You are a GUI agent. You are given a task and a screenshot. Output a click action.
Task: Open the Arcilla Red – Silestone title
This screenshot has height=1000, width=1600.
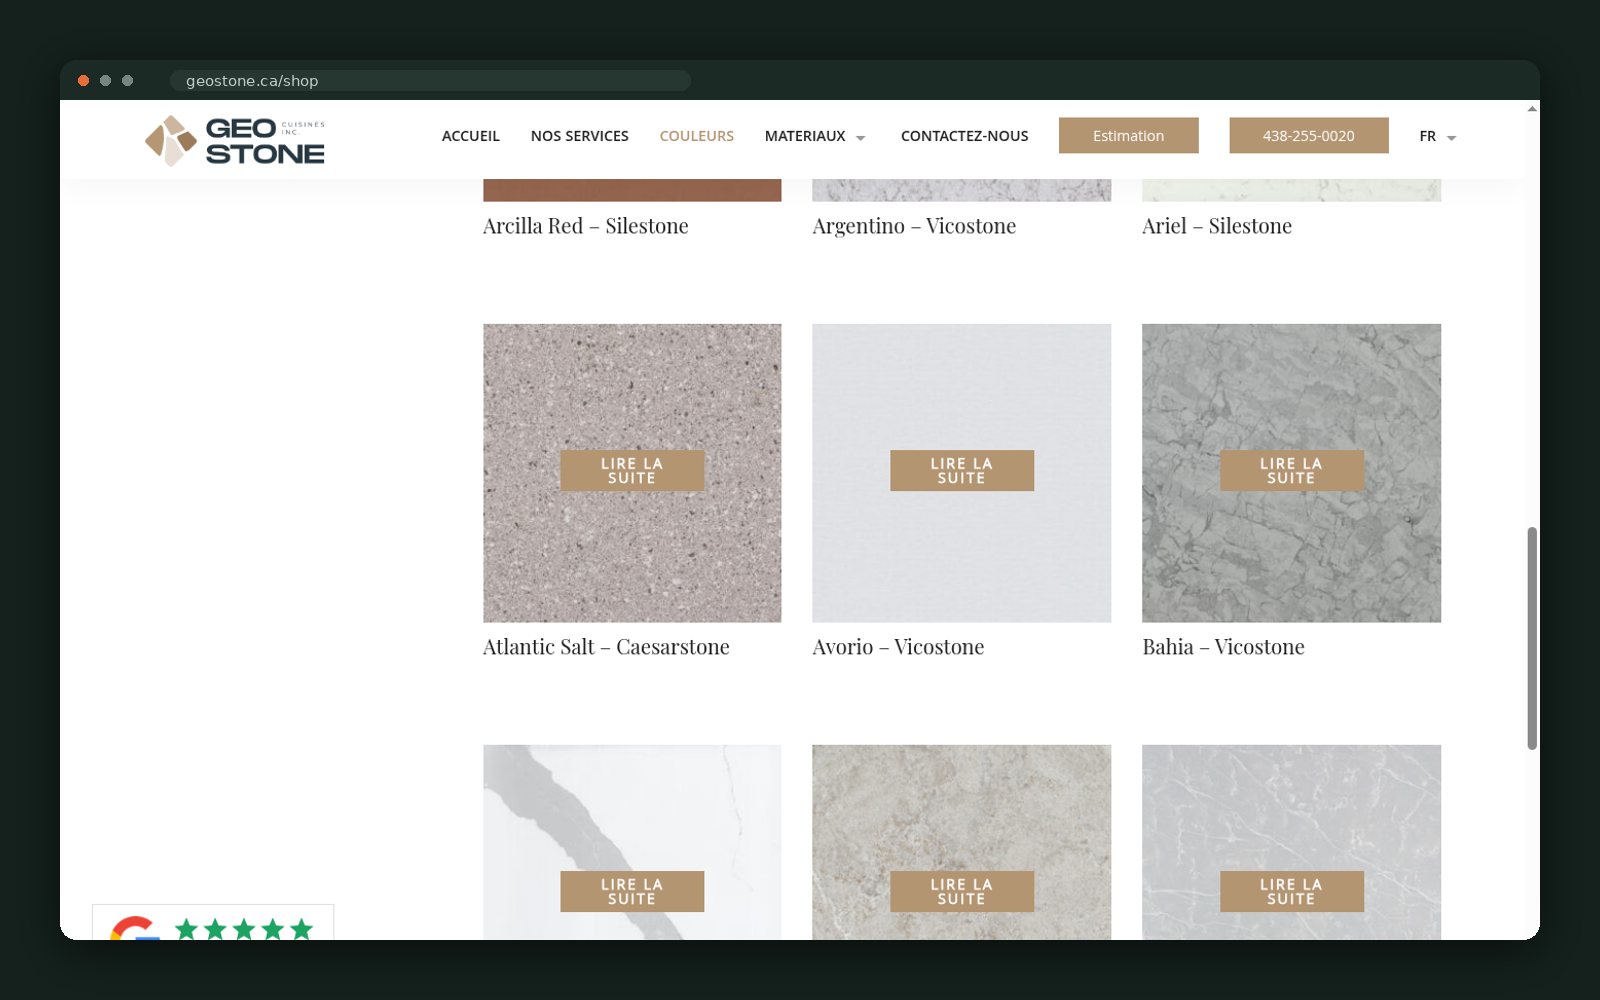point(586,226)
